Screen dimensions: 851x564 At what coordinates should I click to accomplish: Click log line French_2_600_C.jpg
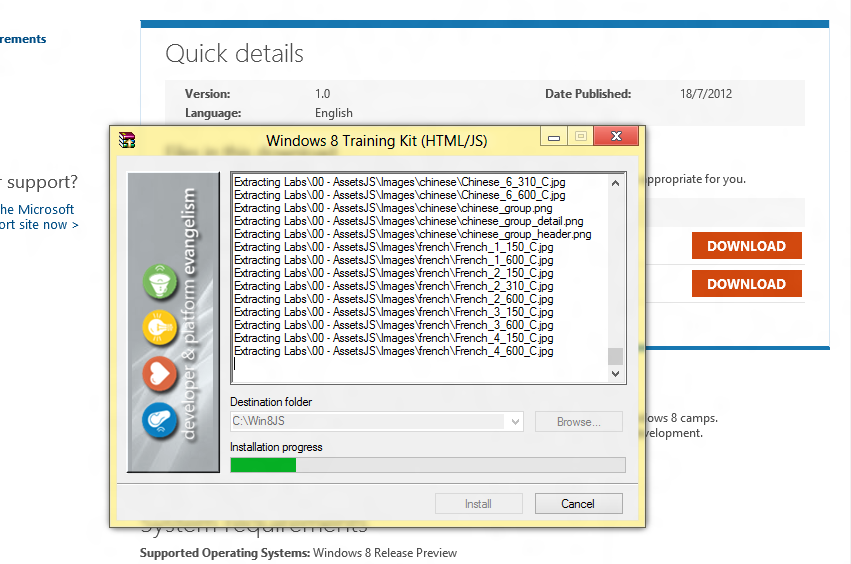(x=393, y=299)
